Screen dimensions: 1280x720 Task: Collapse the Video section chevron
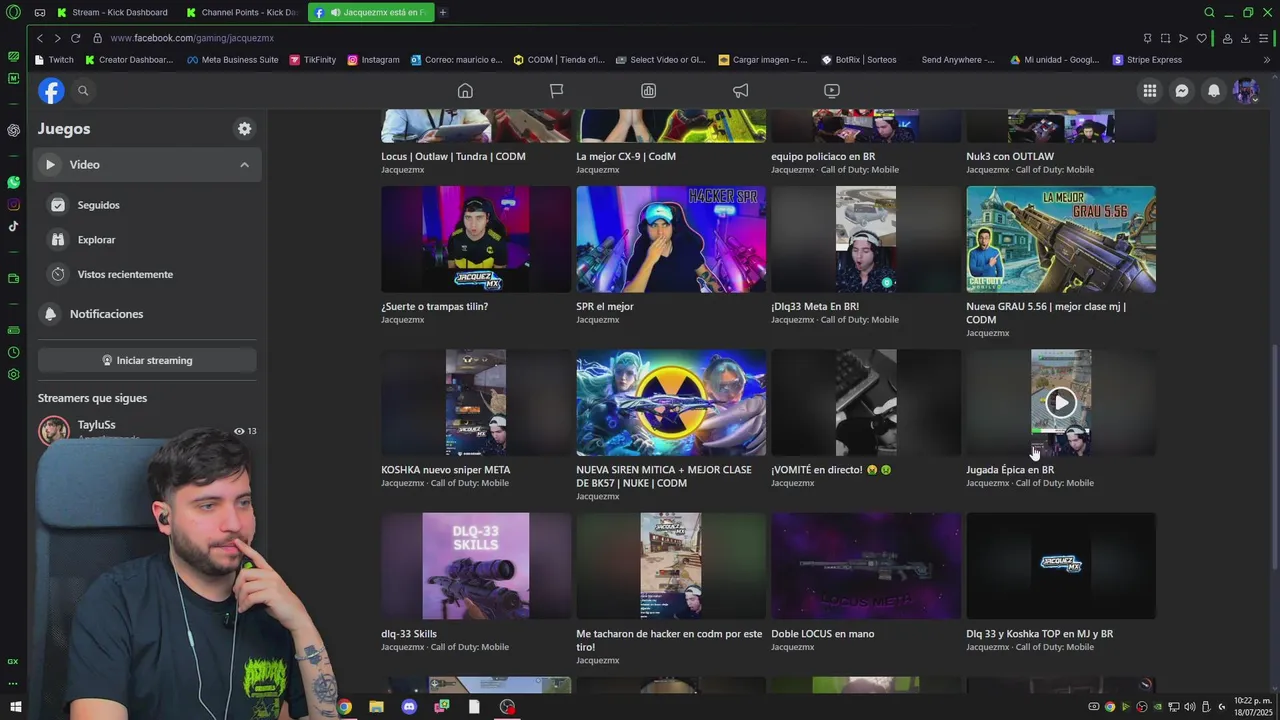pos(244,165)
